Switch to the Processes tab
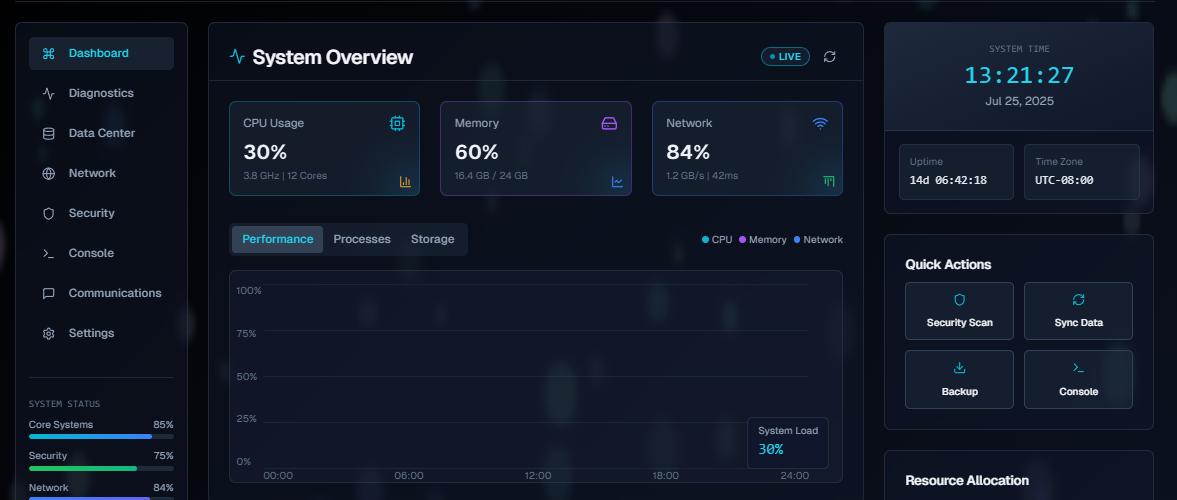Image resolution: width=1177 pixels, height=500 pixels. (362, 239)
